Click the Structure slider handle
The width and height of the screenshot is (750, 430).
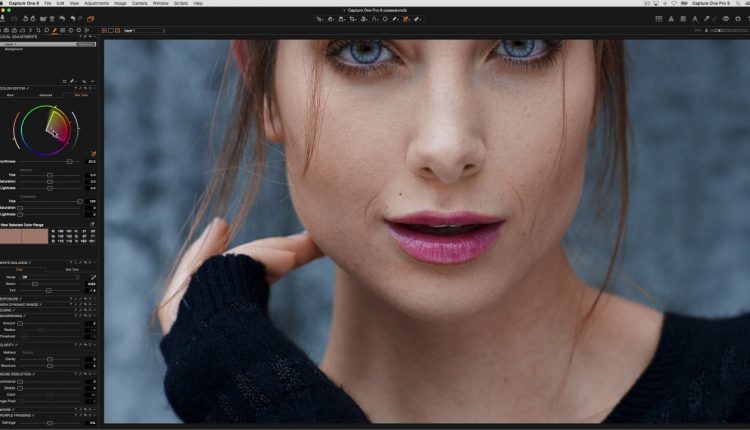click(50, 366)
